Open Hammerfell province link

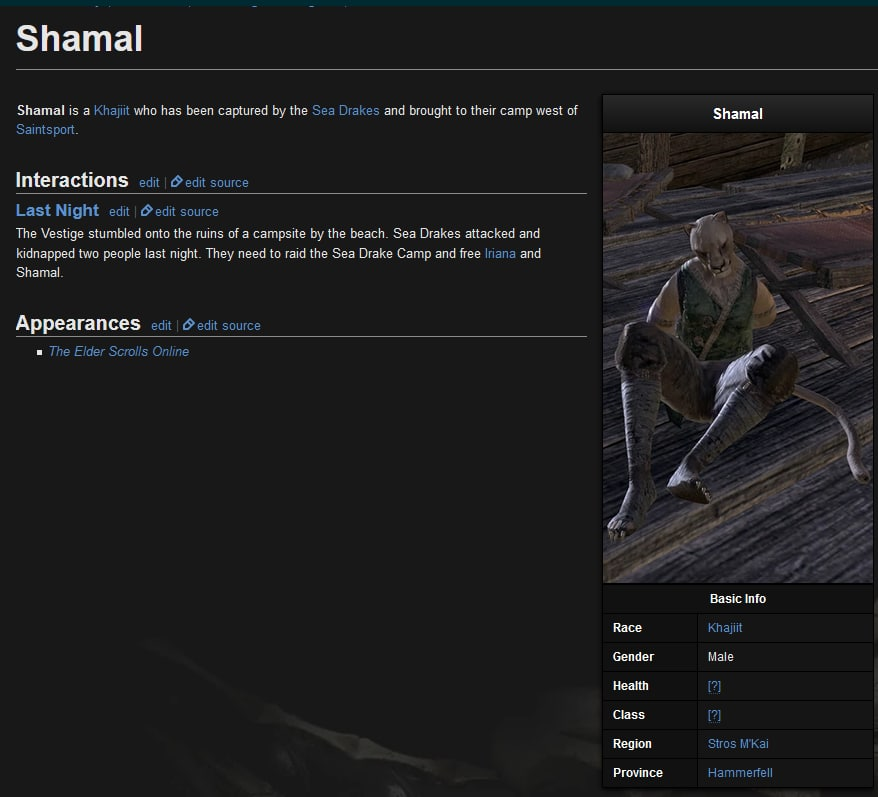click(x=740, y=773)
